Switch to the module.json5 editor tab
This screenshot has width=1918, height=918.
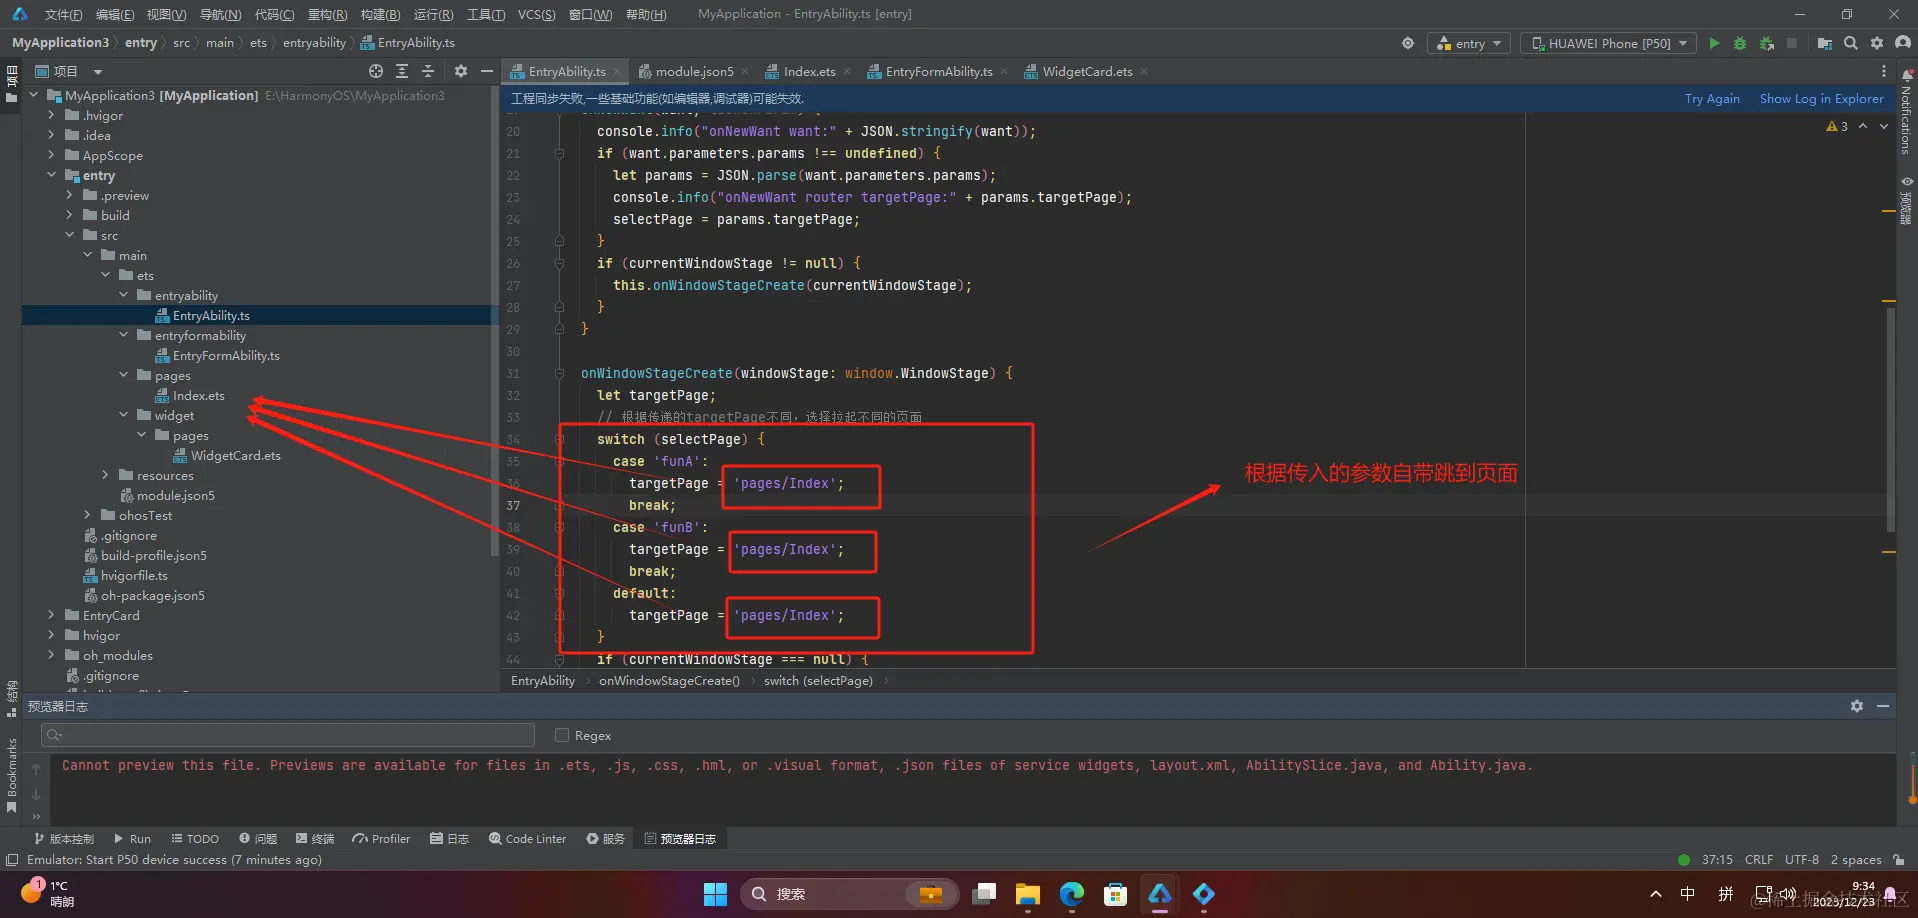click(694, 71)
